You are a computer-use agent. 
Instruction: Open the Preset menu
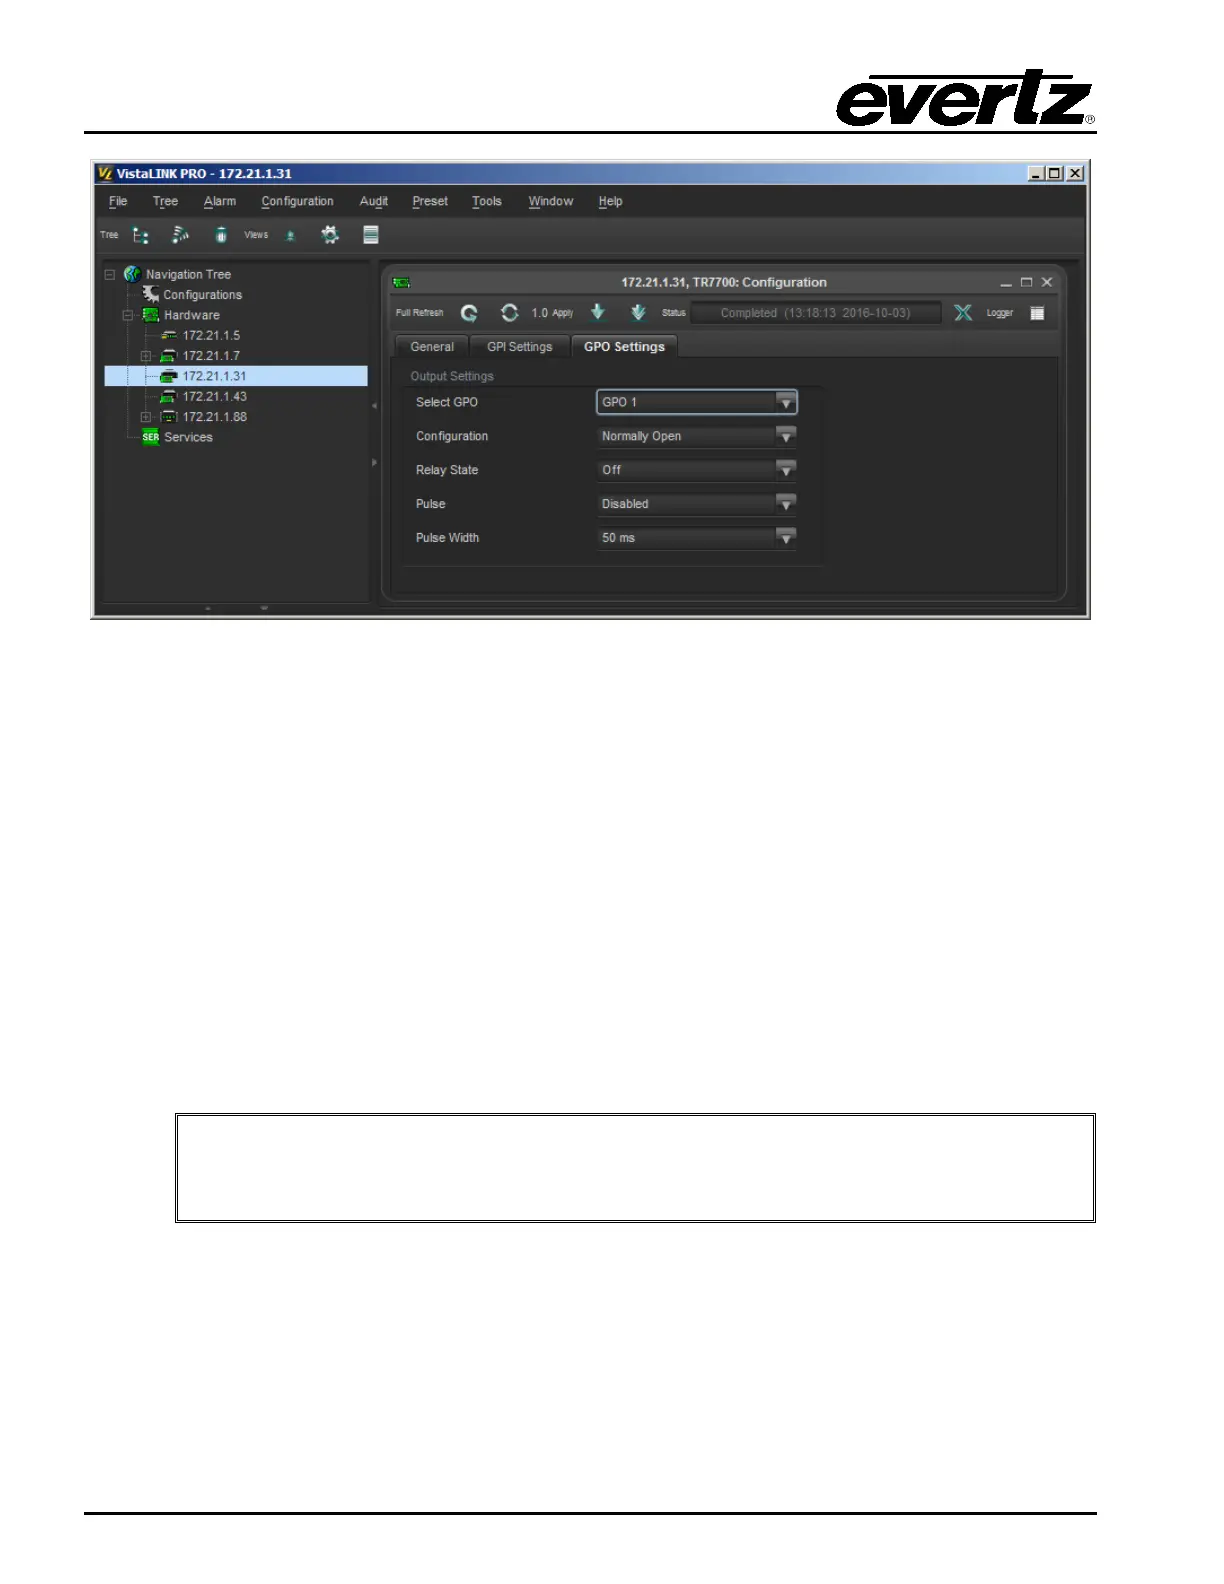point(430,201)
